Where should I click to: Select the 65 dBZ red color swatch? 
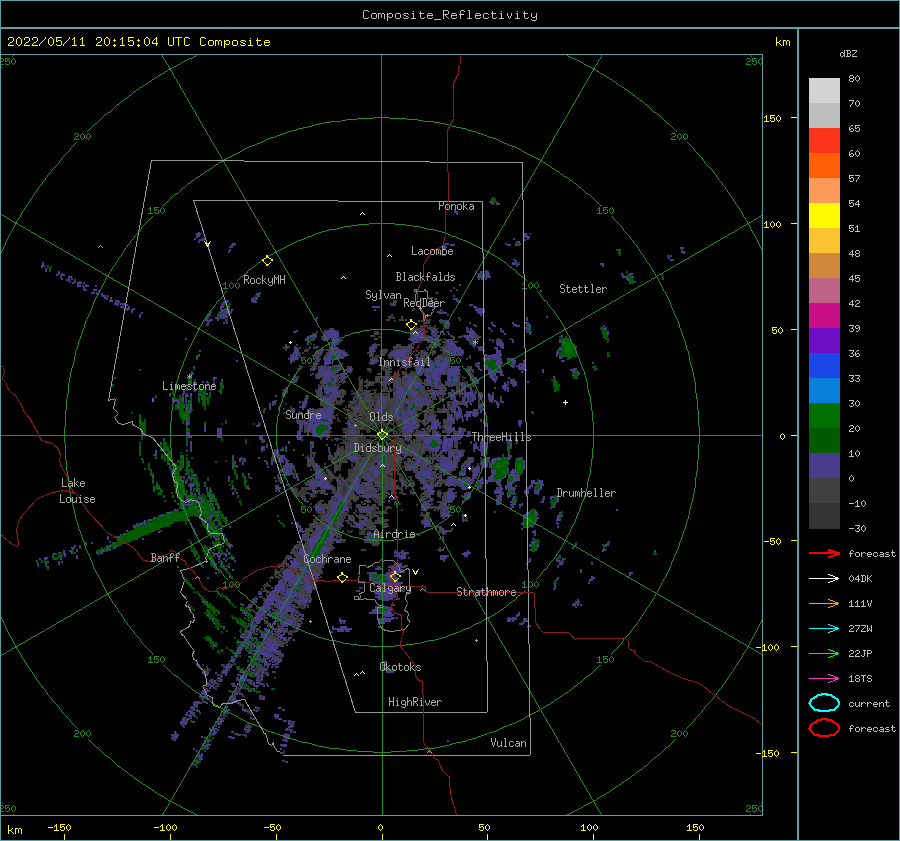[x=824, y=140]
